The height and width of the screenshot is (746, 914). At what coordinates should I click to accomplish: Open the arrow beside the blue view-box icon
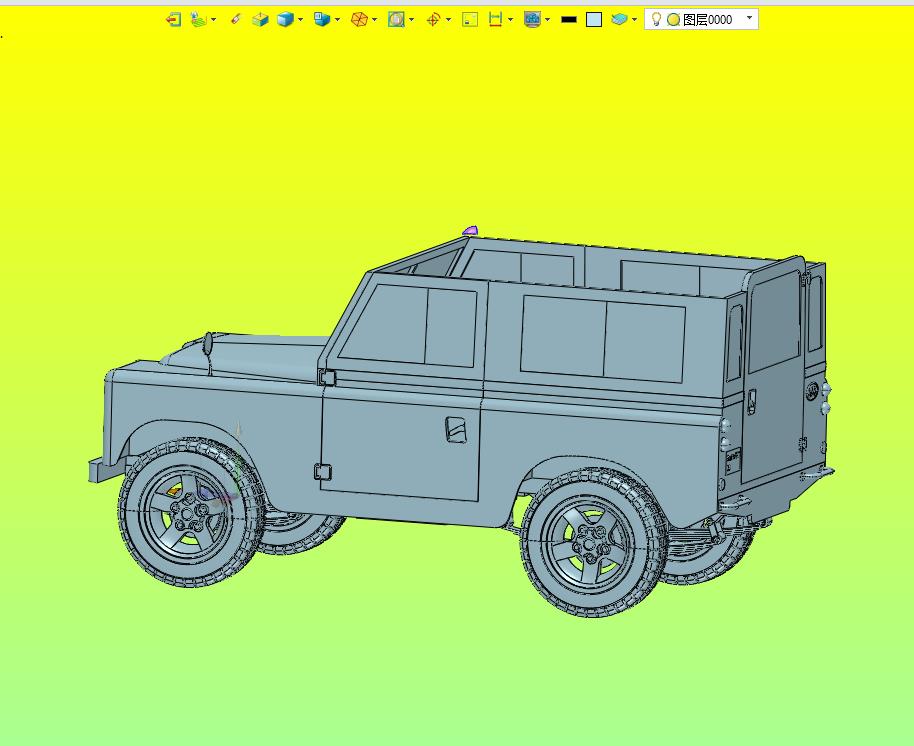tap(337, 20)
